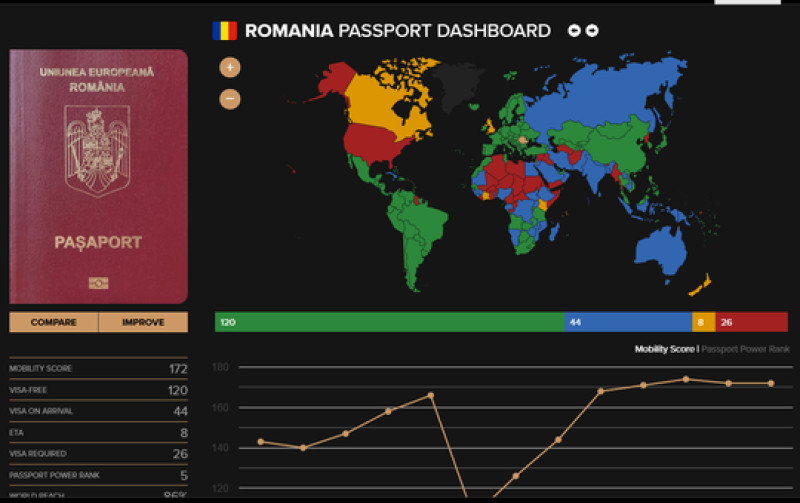
Task: Zoom out on the world map
Action: click(x=230, y=99)
